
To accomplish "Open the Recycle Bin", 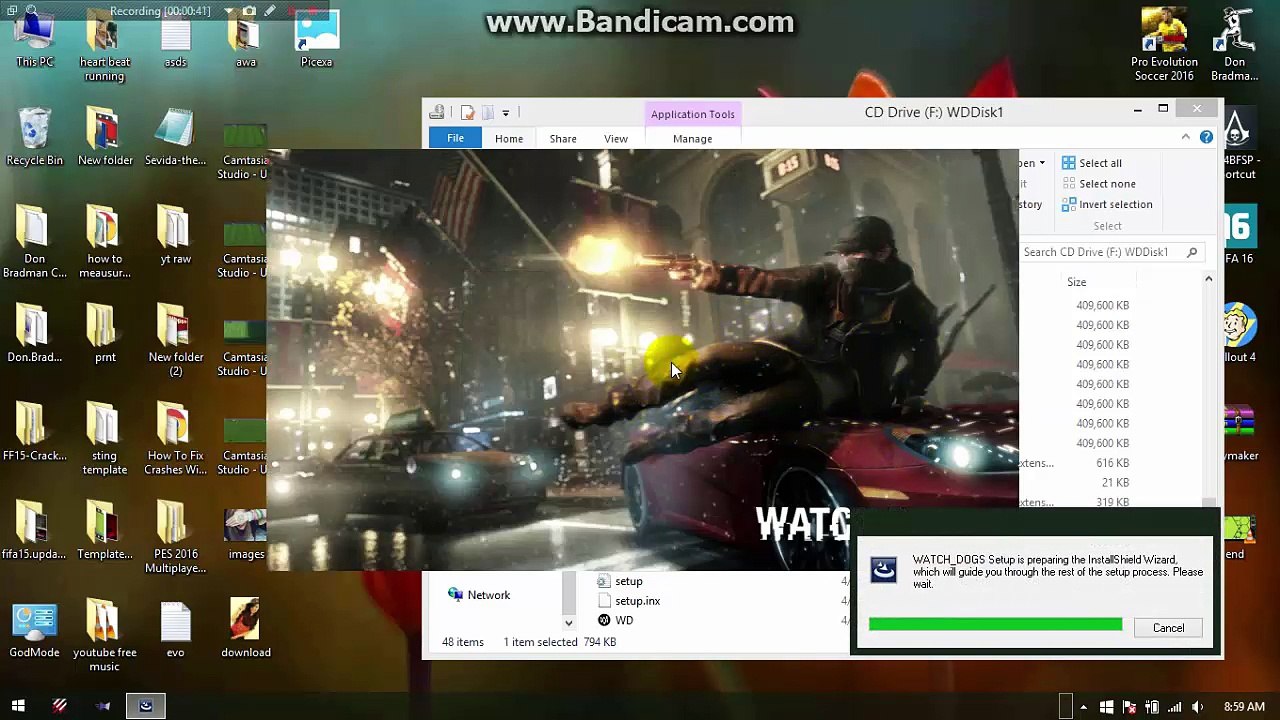I will point(34,138).
